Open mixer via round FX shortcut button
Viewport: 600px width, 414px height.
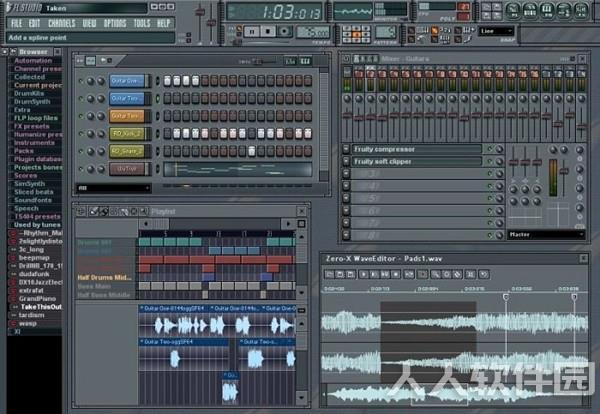tap(581, 10)
